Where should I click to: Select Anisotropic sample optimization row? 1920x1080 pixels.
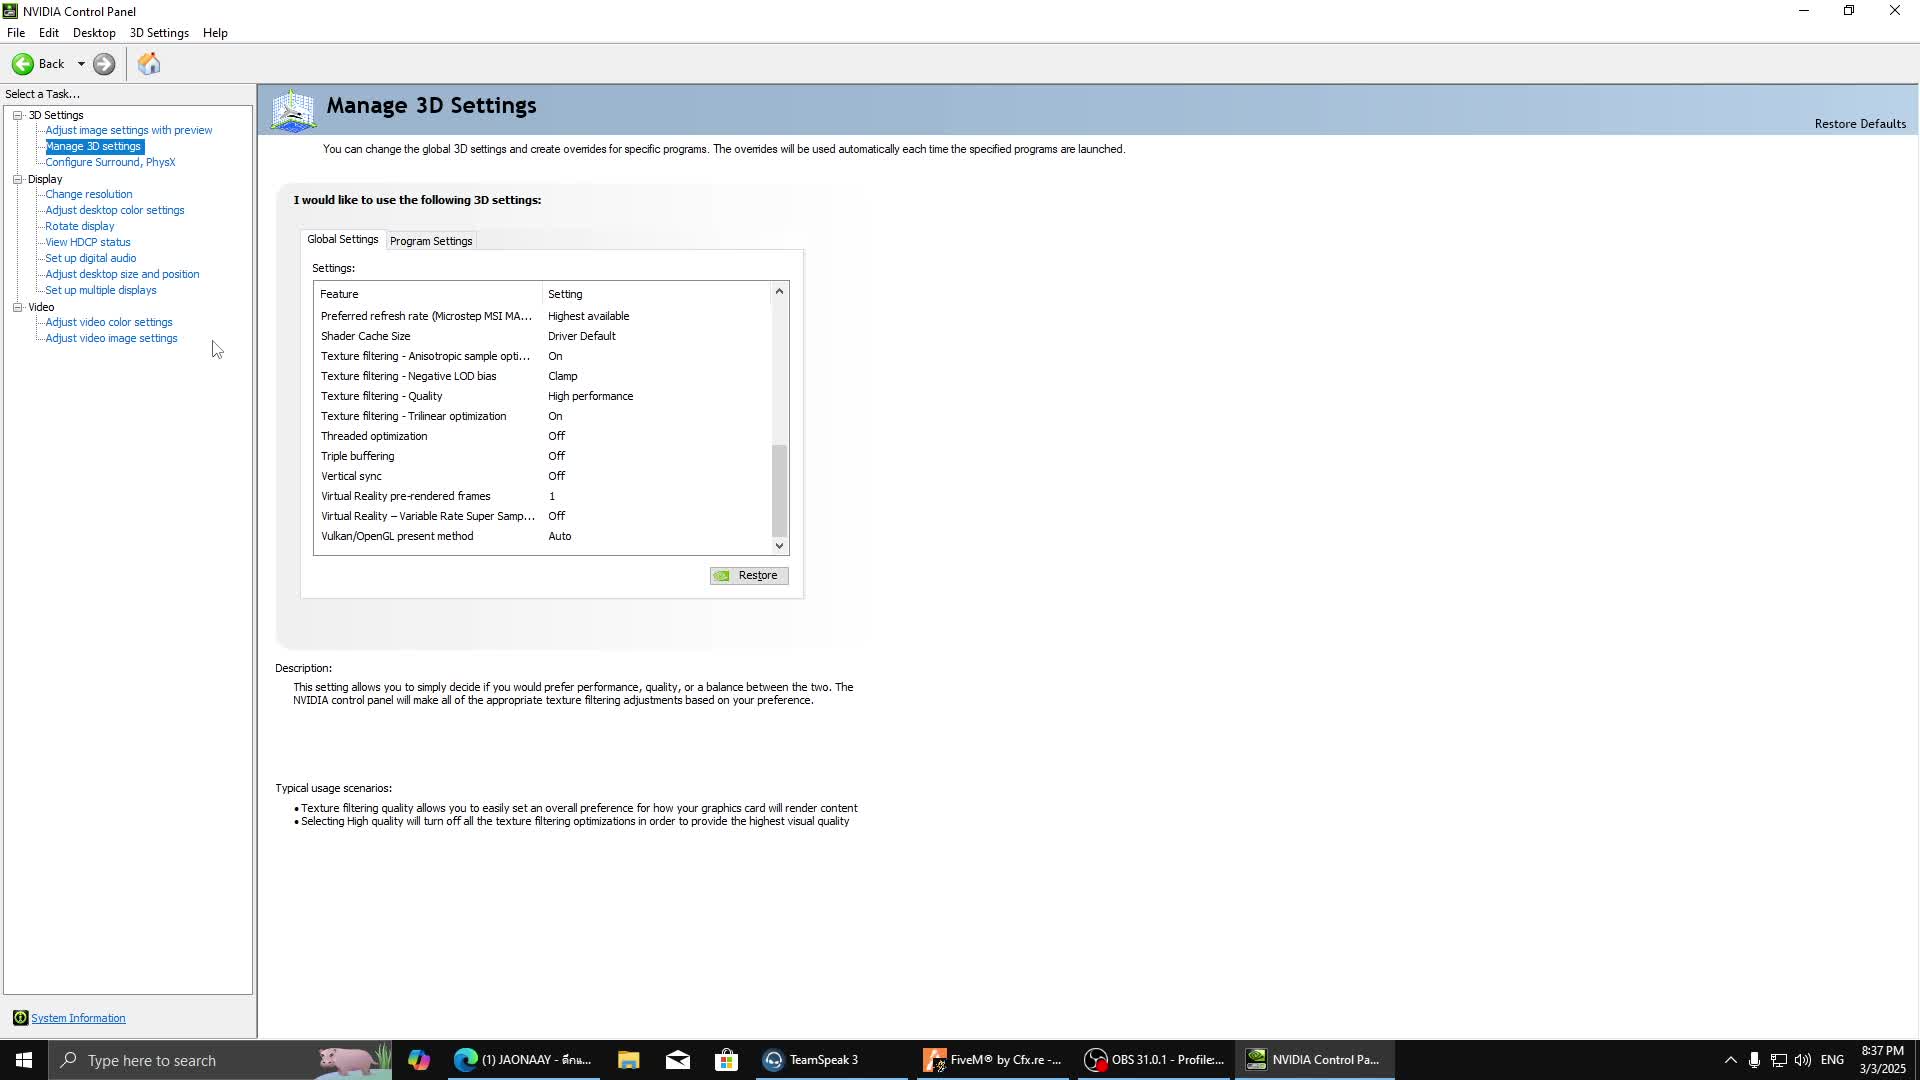coord(543,356)
